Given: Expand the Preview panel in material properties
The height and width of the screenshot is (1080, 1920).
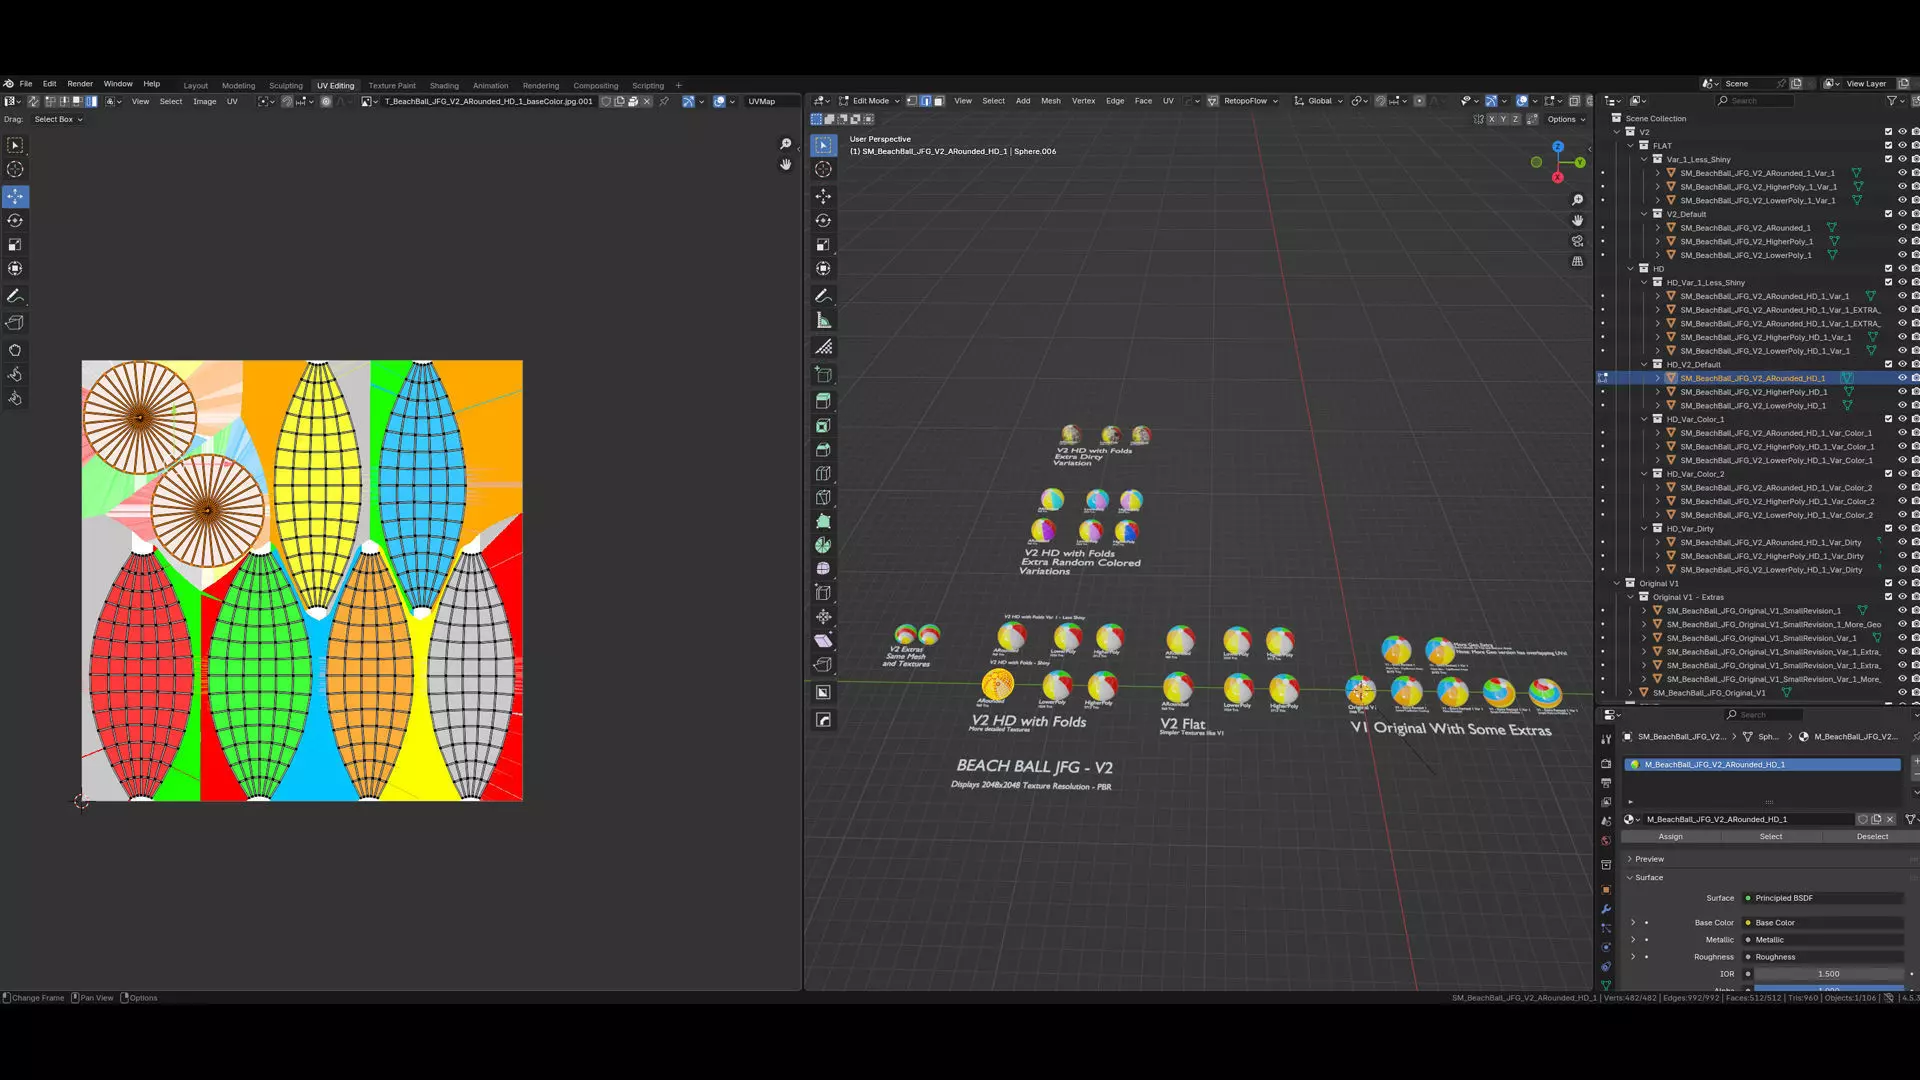Looking at the screenshot, I should [x=1648, y=859].
